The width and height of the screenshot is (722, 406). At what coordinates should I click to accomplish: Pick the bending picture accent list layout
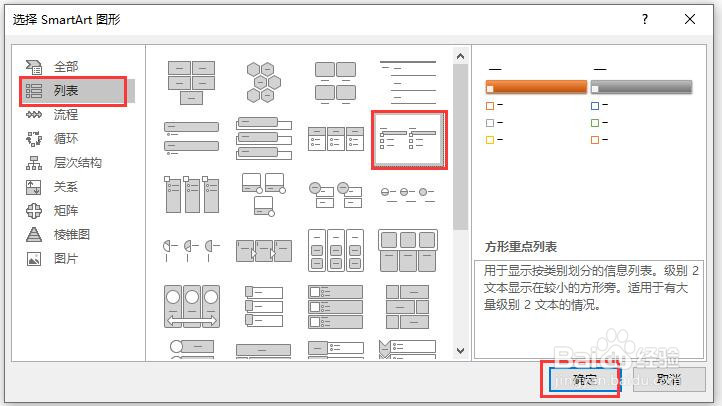point(263,194)
